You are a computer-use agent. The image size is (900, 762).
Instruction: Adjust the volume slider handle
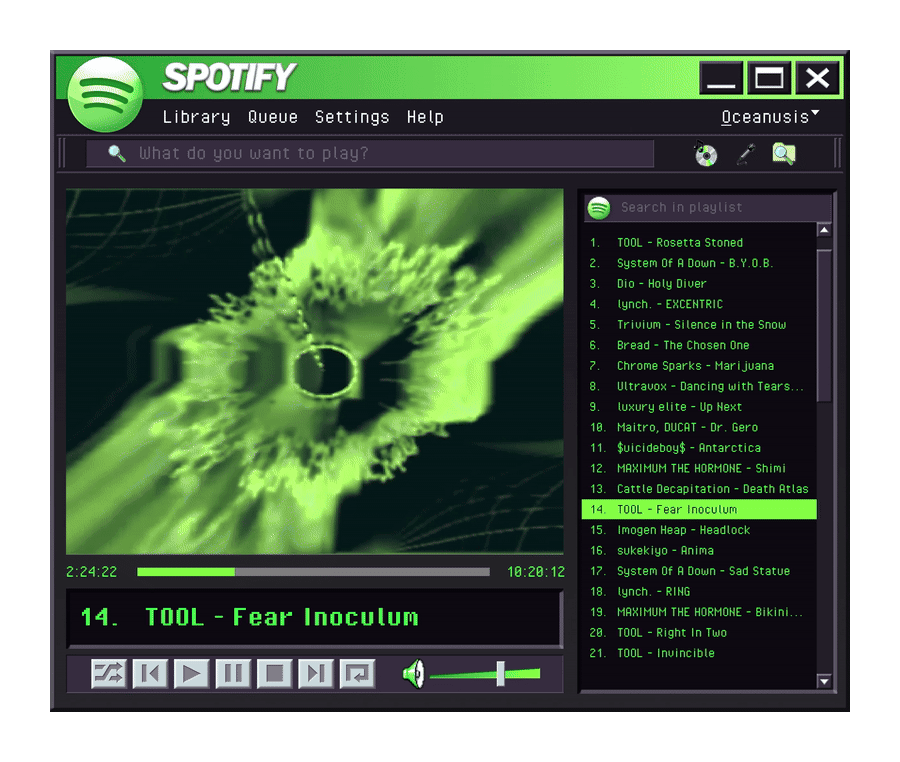[500, 673]
